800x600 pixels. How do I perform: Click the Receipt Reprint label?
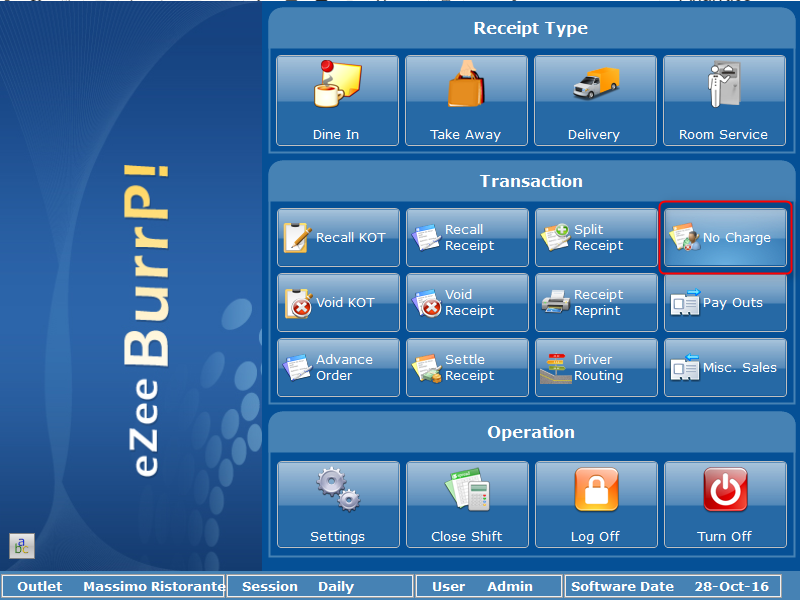pos(598,303)
